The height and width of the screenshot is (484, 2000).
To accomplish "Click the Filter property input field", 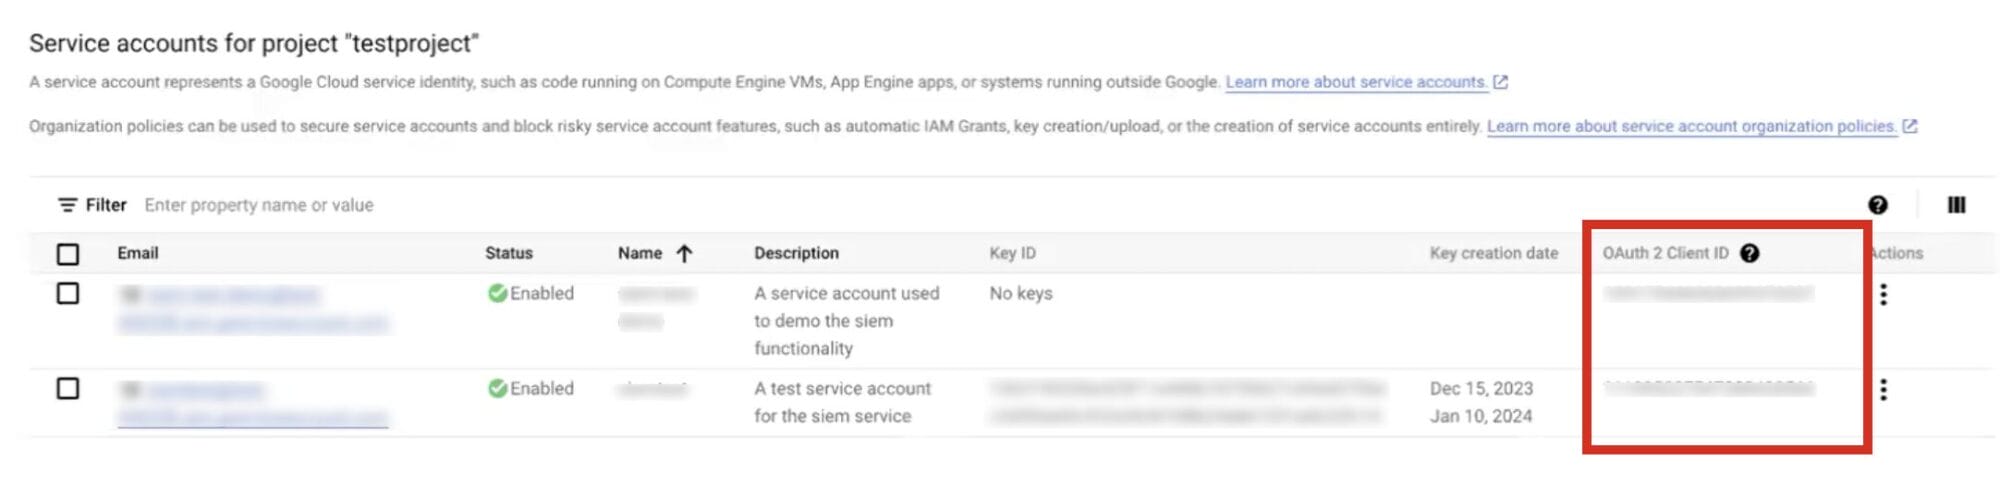I will click(259, 205).
